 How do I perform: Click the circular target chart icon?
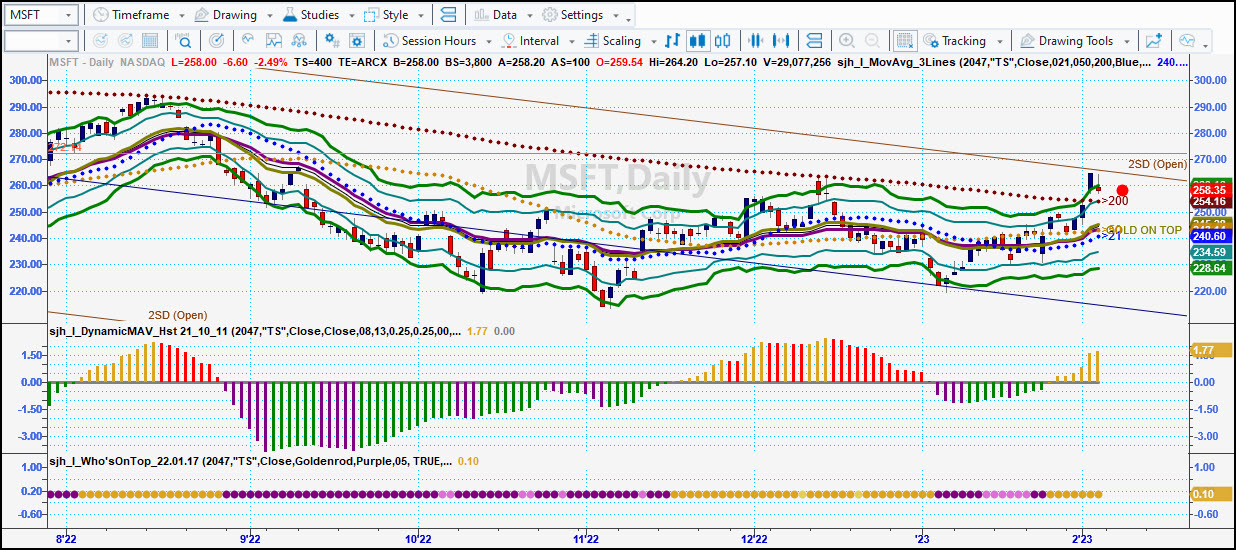click(218, 41)
